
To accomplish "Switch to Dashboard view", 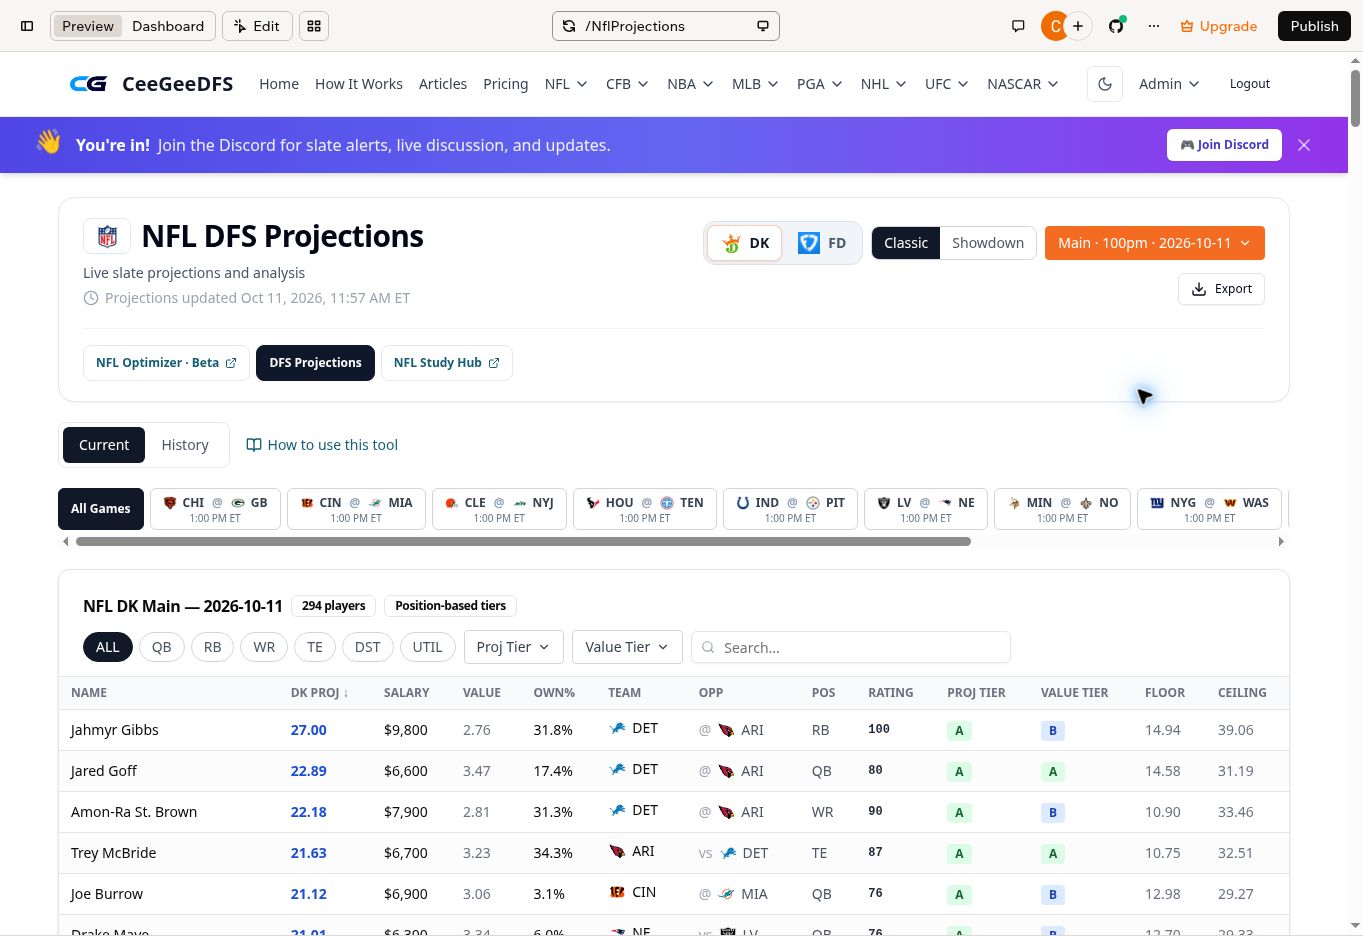I will tap(168, 26).
